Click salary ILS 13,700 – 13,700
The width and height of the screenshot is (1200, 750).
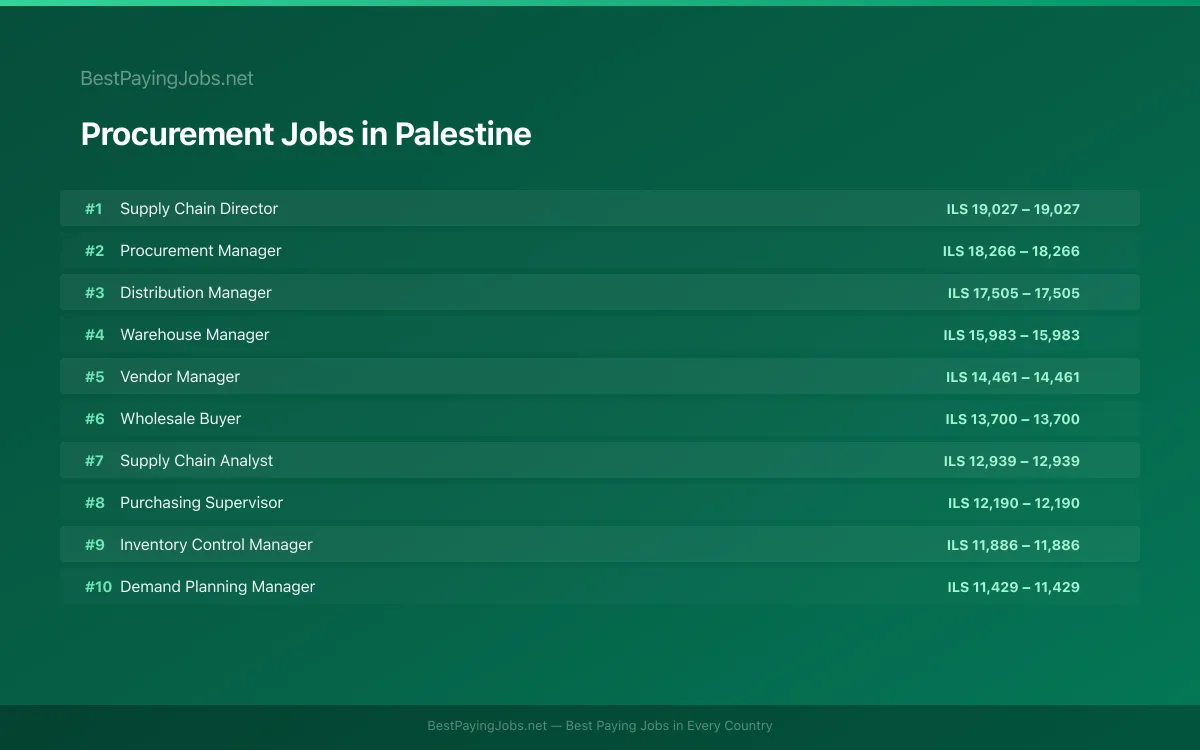pos(1013,419)
